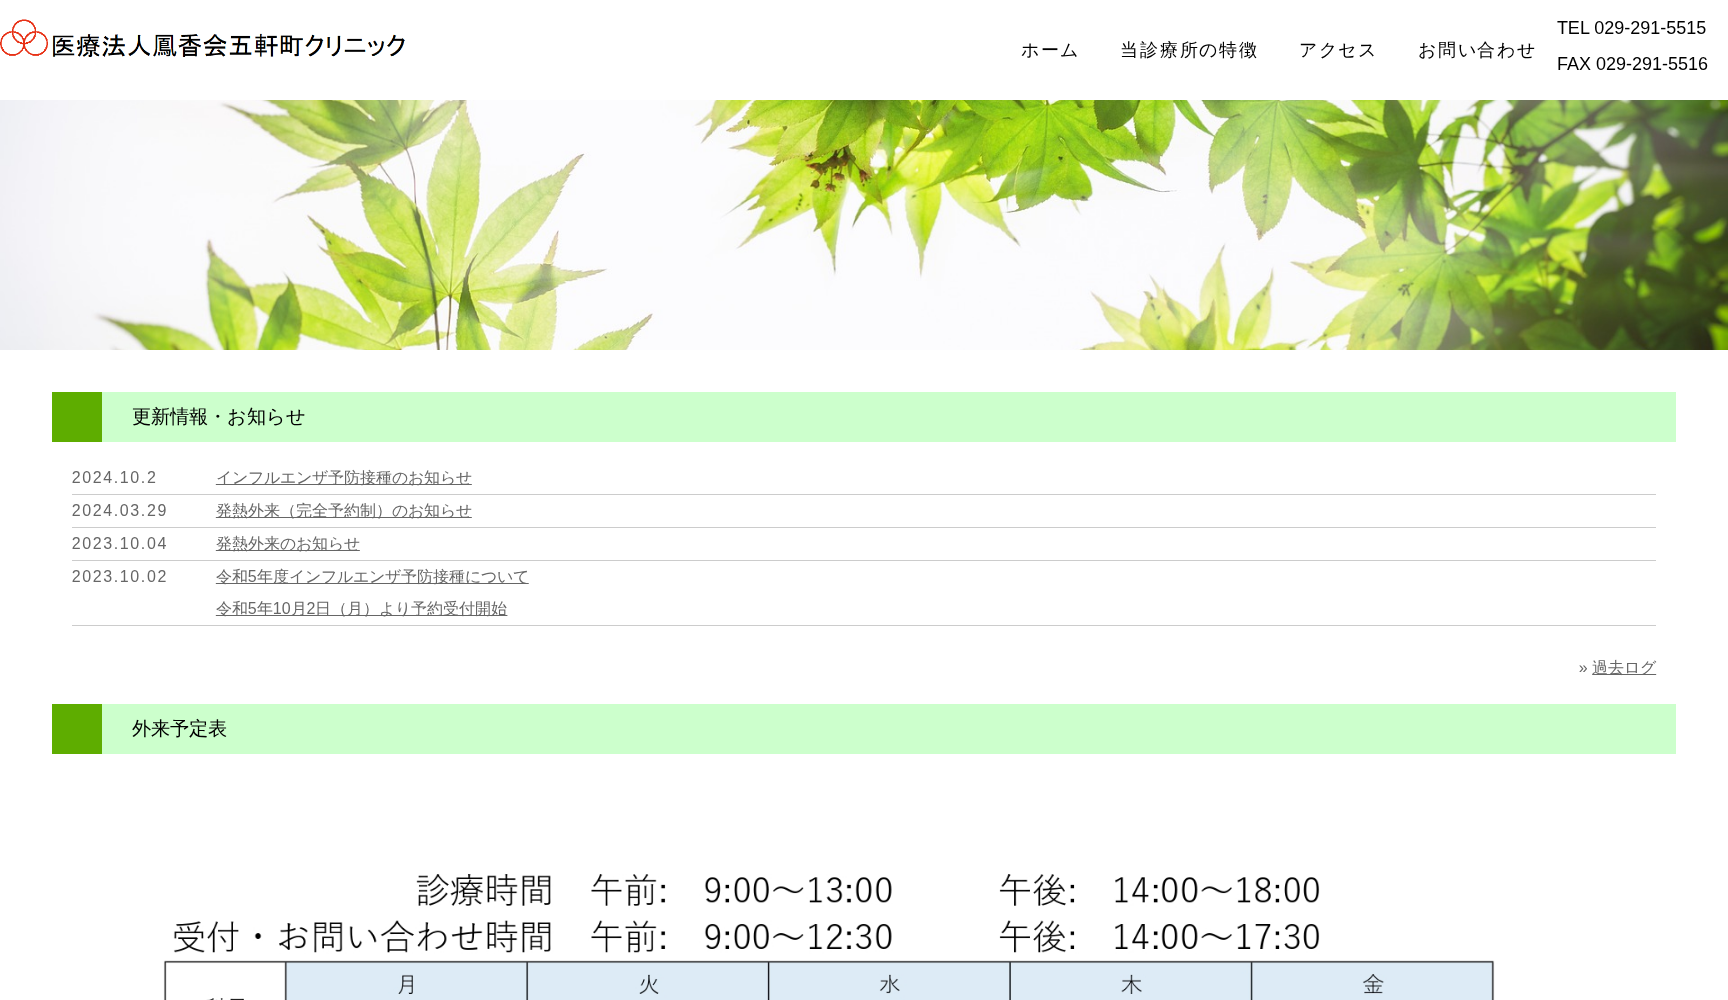Click the green maple leaves banner image
Viewport: 1728px width, 1000px height.
[x=864, y=225]
